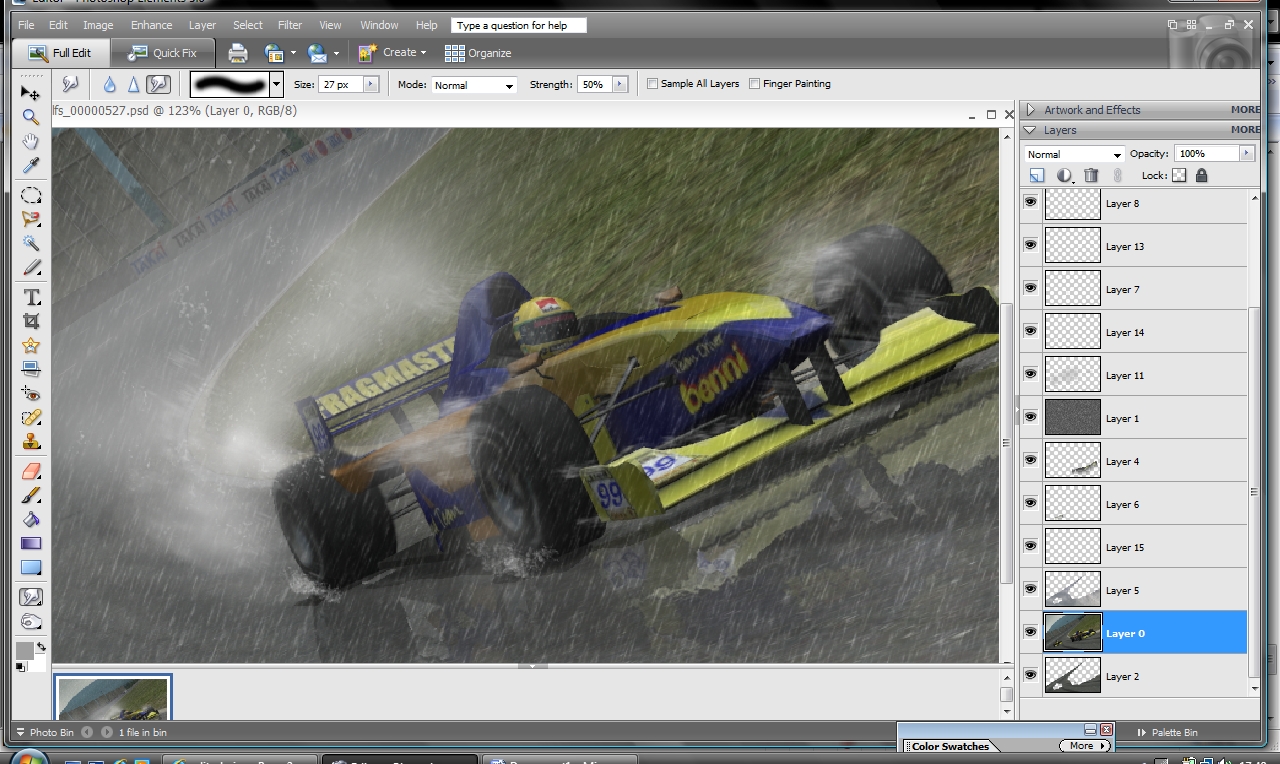Switch to the Quick Fix tab

tap(163, 53)
